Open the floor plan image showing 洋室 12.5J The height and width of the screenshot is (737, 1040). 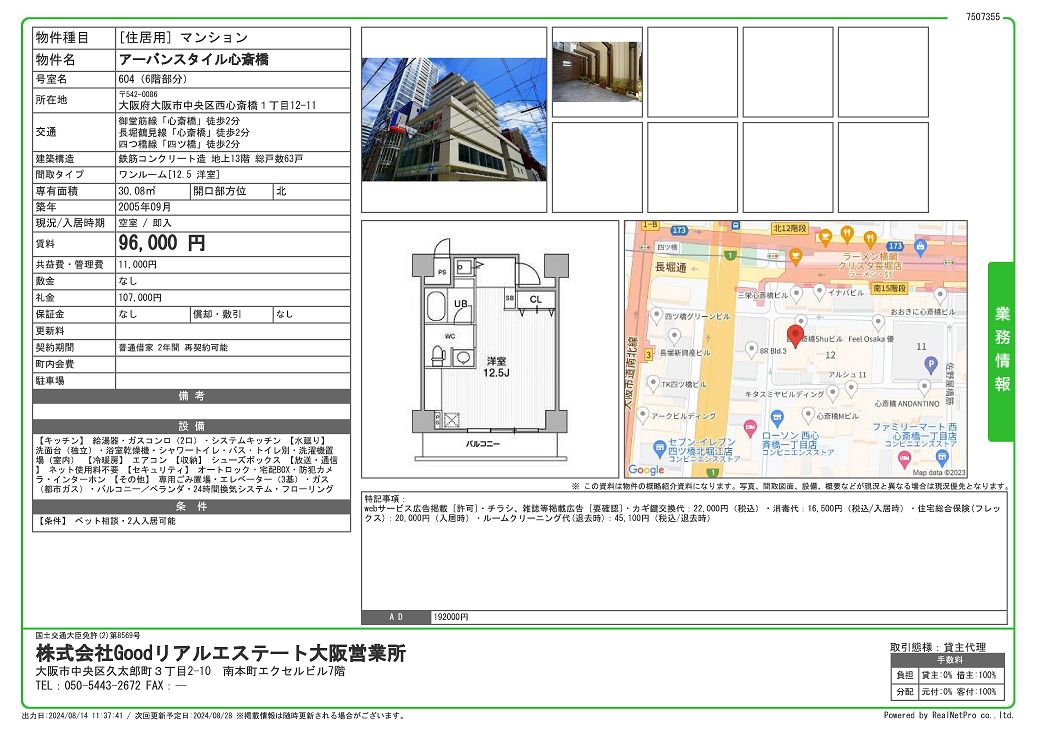point(490,349)
